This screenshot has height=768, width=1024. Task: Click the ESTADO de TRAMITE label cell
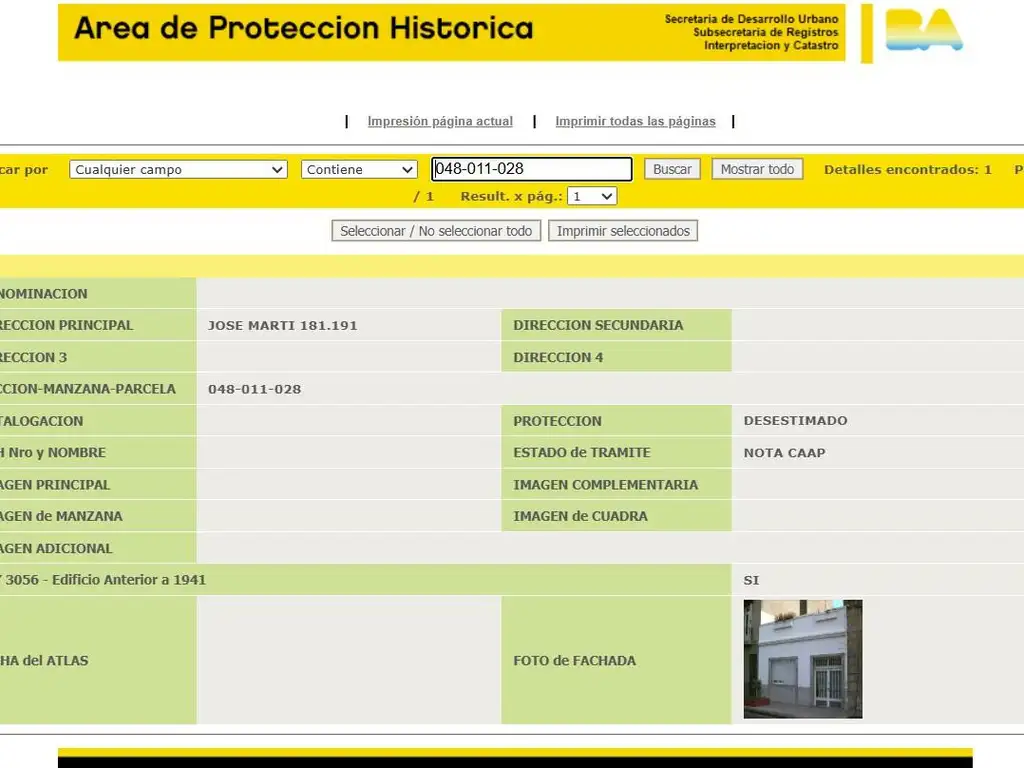(x=581, y=453)
